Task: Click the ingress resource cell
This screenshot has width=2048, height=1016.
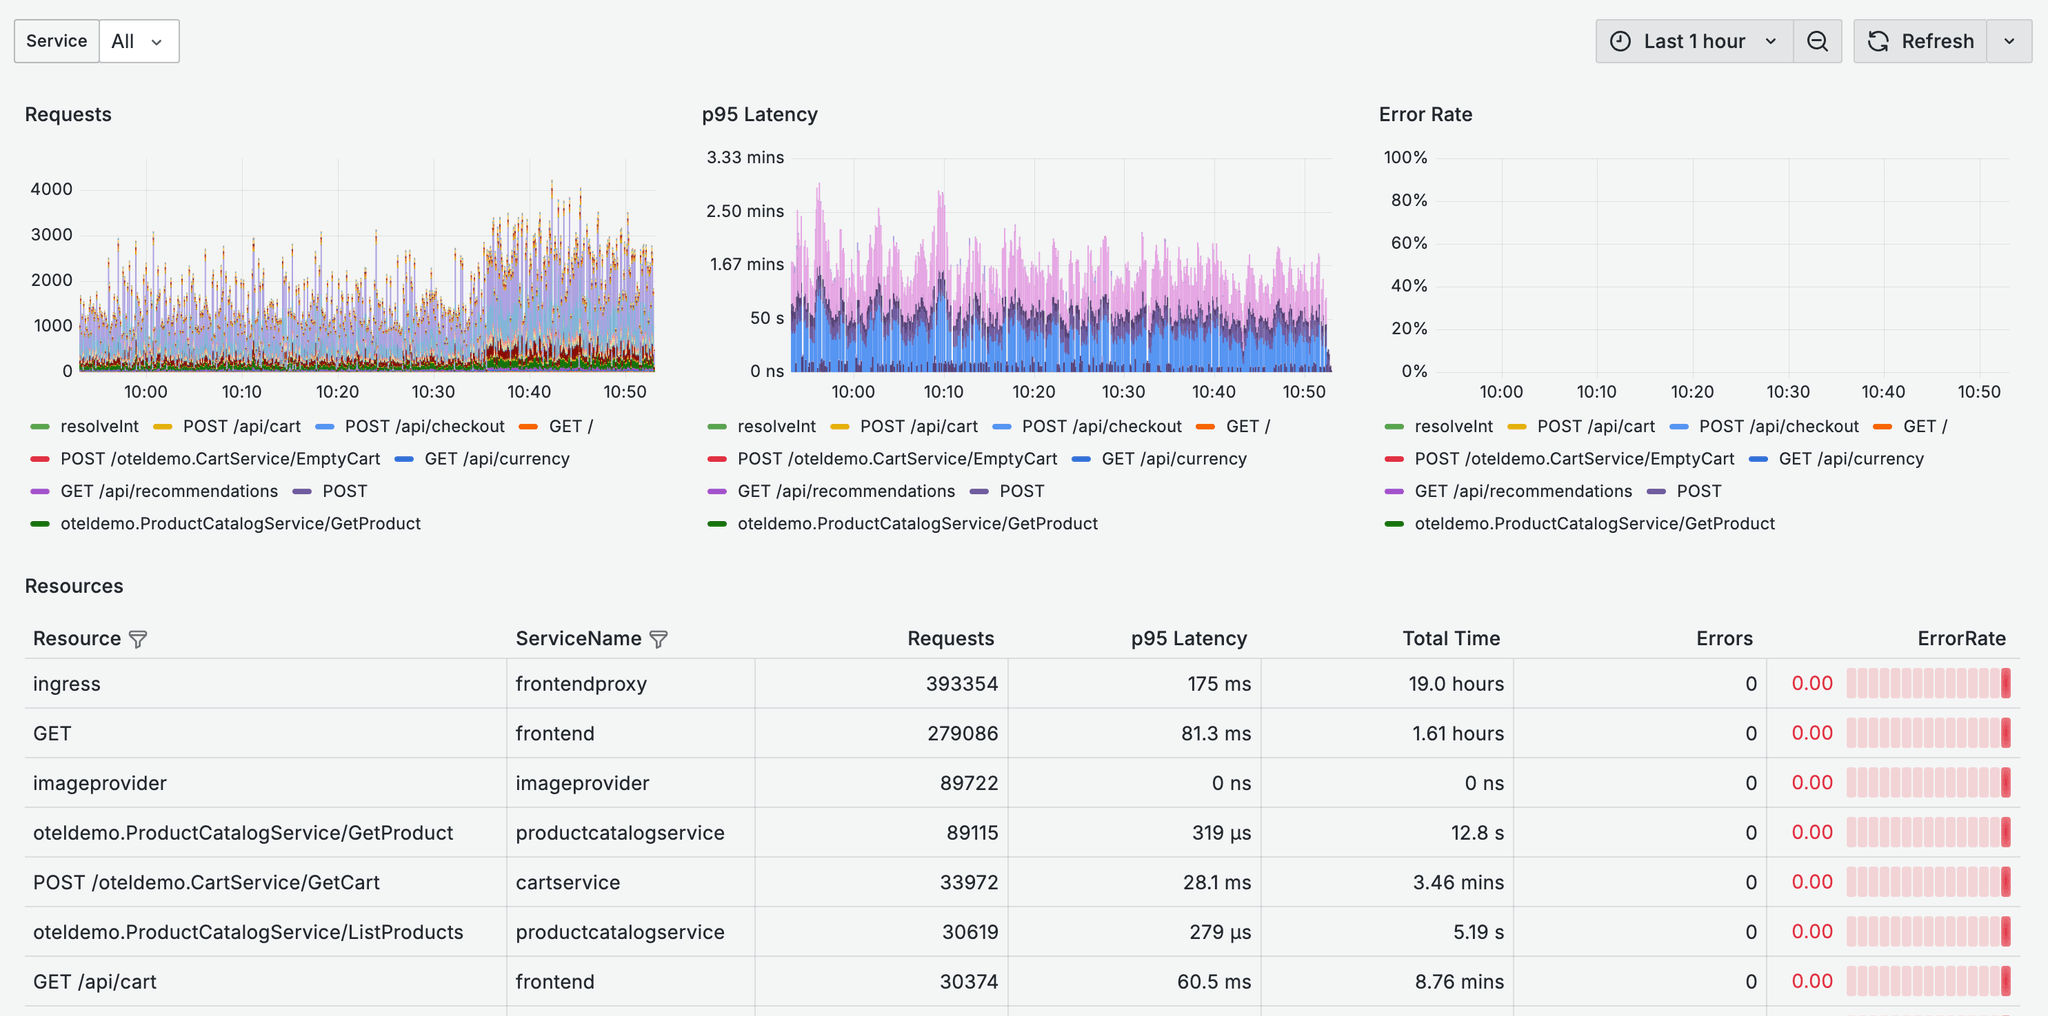Action: click(265, 684)
